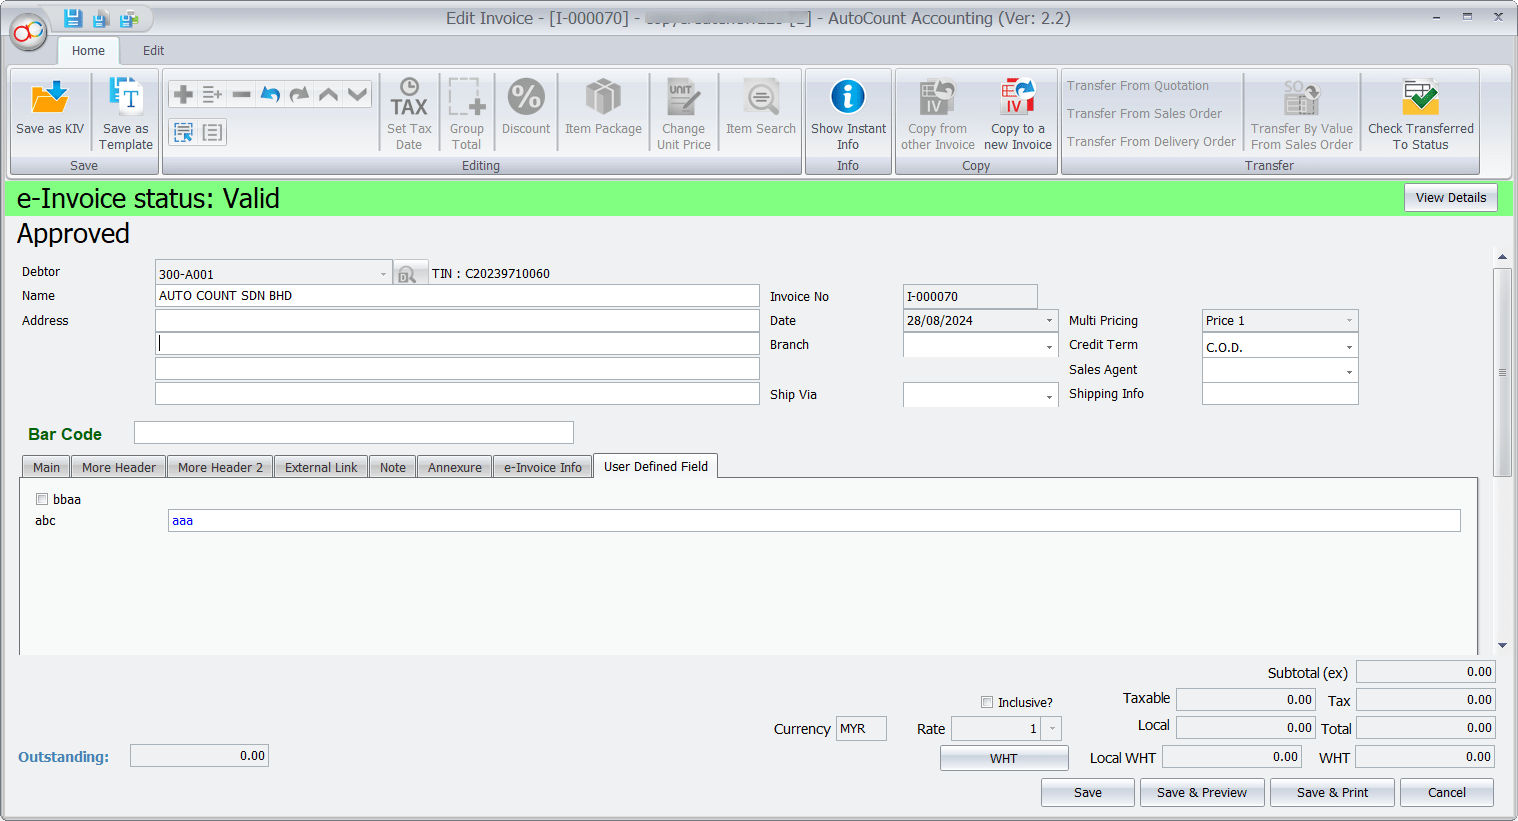Viewport: 1518px width, 821px height.
Task: Click the range-set bracket icon
Action: 212,132
